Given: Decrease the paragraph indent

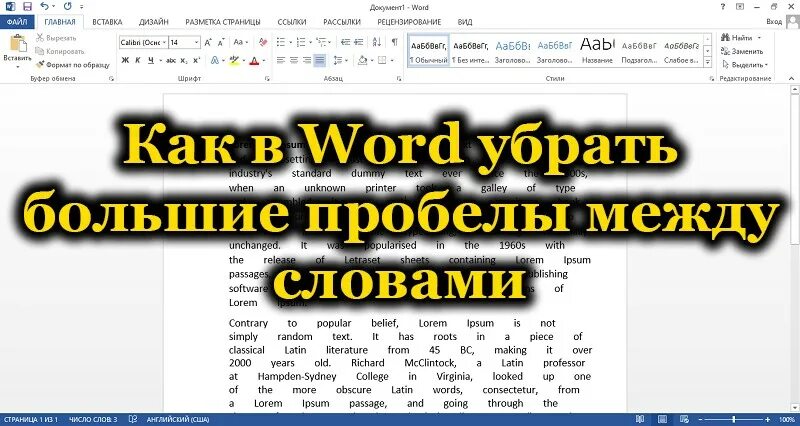Looking at the screenshot, I should (345, 42).
